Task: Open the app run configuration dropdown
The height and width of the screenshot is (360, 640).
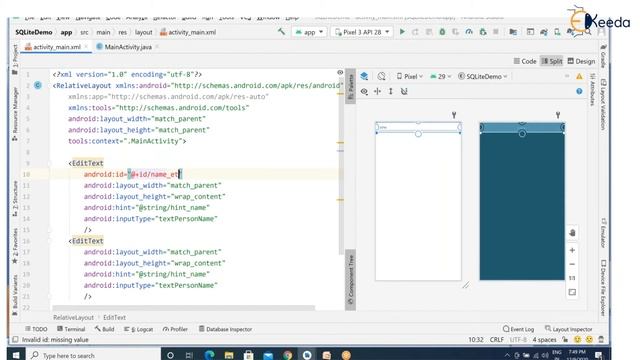Action: click(x=309, y=32)
